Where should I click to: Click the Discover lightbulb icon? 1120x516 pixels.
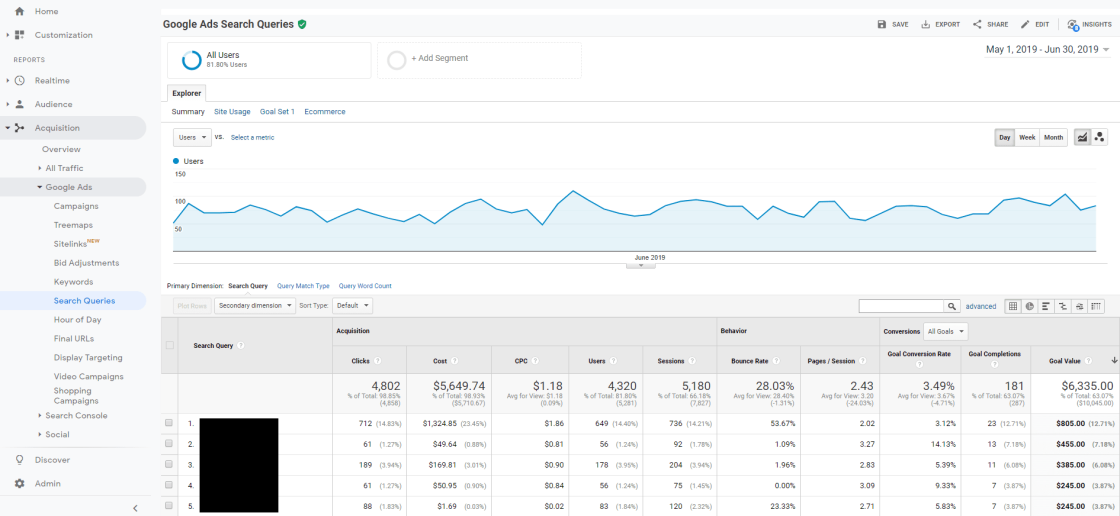[19, 460]
